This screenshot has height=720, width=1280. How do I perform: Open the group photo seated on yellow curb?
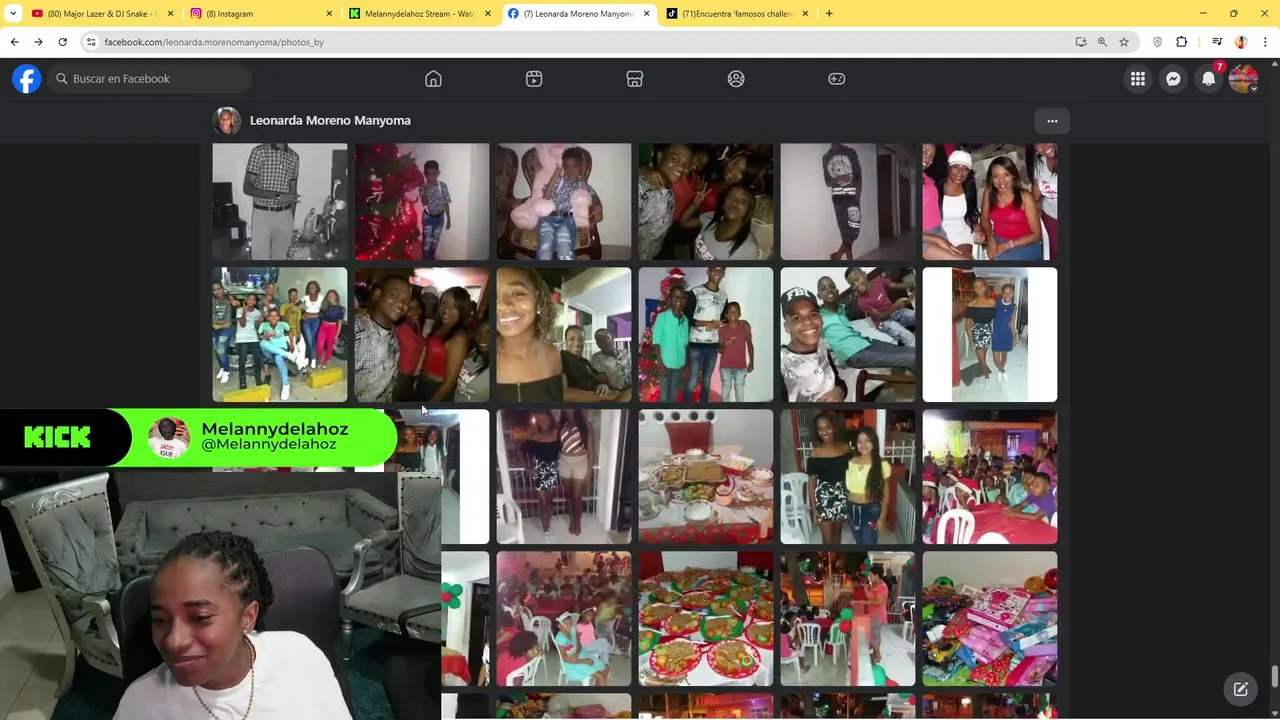280,334
